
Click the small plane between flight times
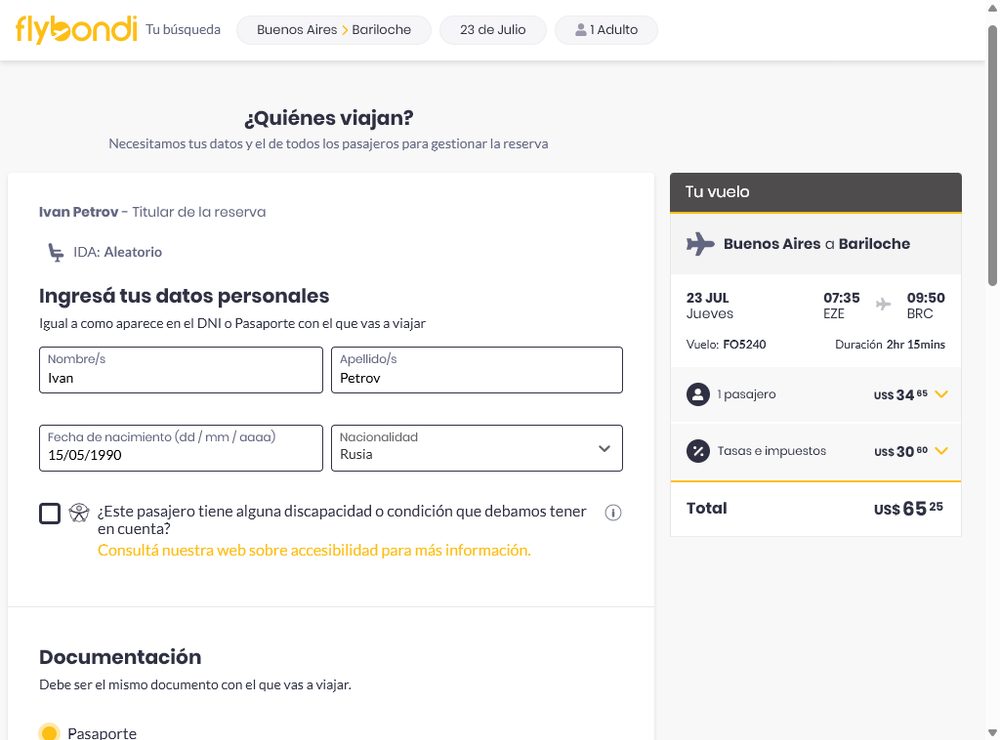point(883,304)
